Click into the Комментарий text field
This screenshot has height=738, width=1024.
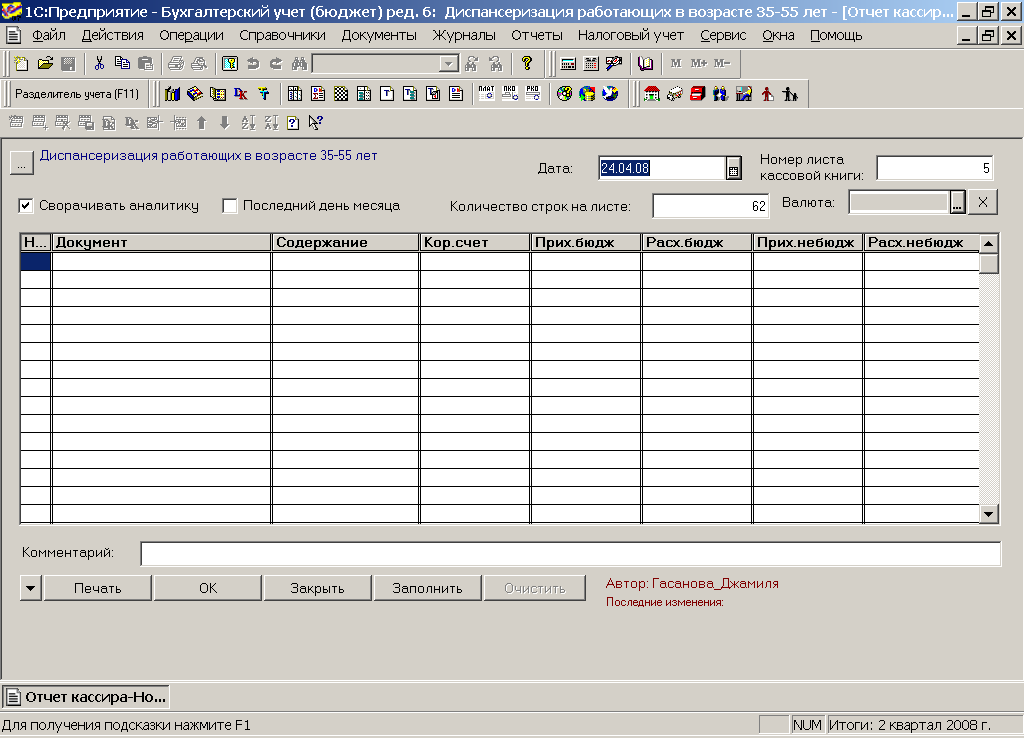[x=570, y=554]
